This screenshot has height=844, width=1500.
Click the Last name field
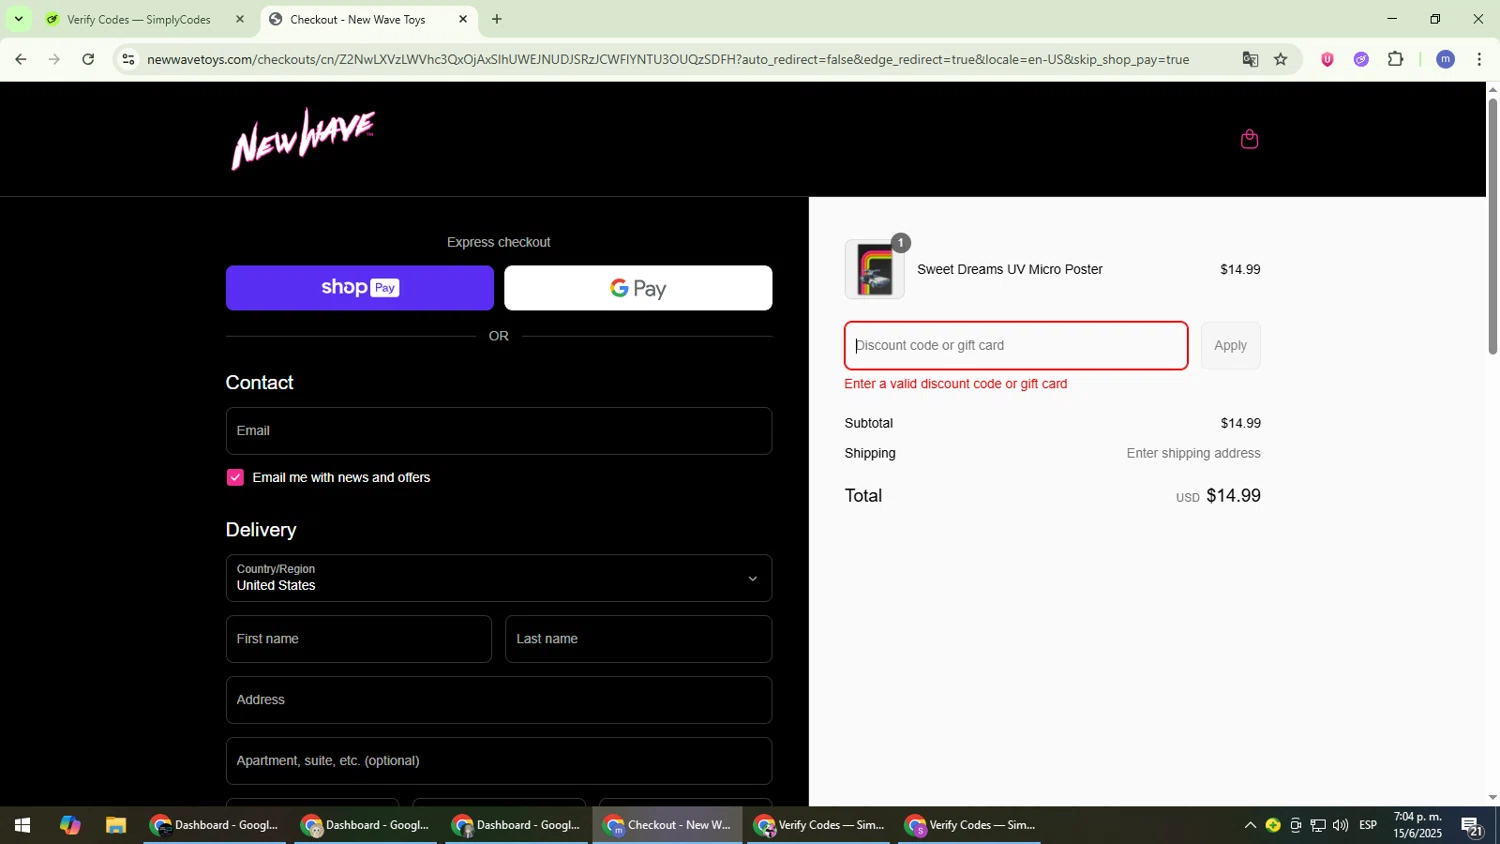638,639
